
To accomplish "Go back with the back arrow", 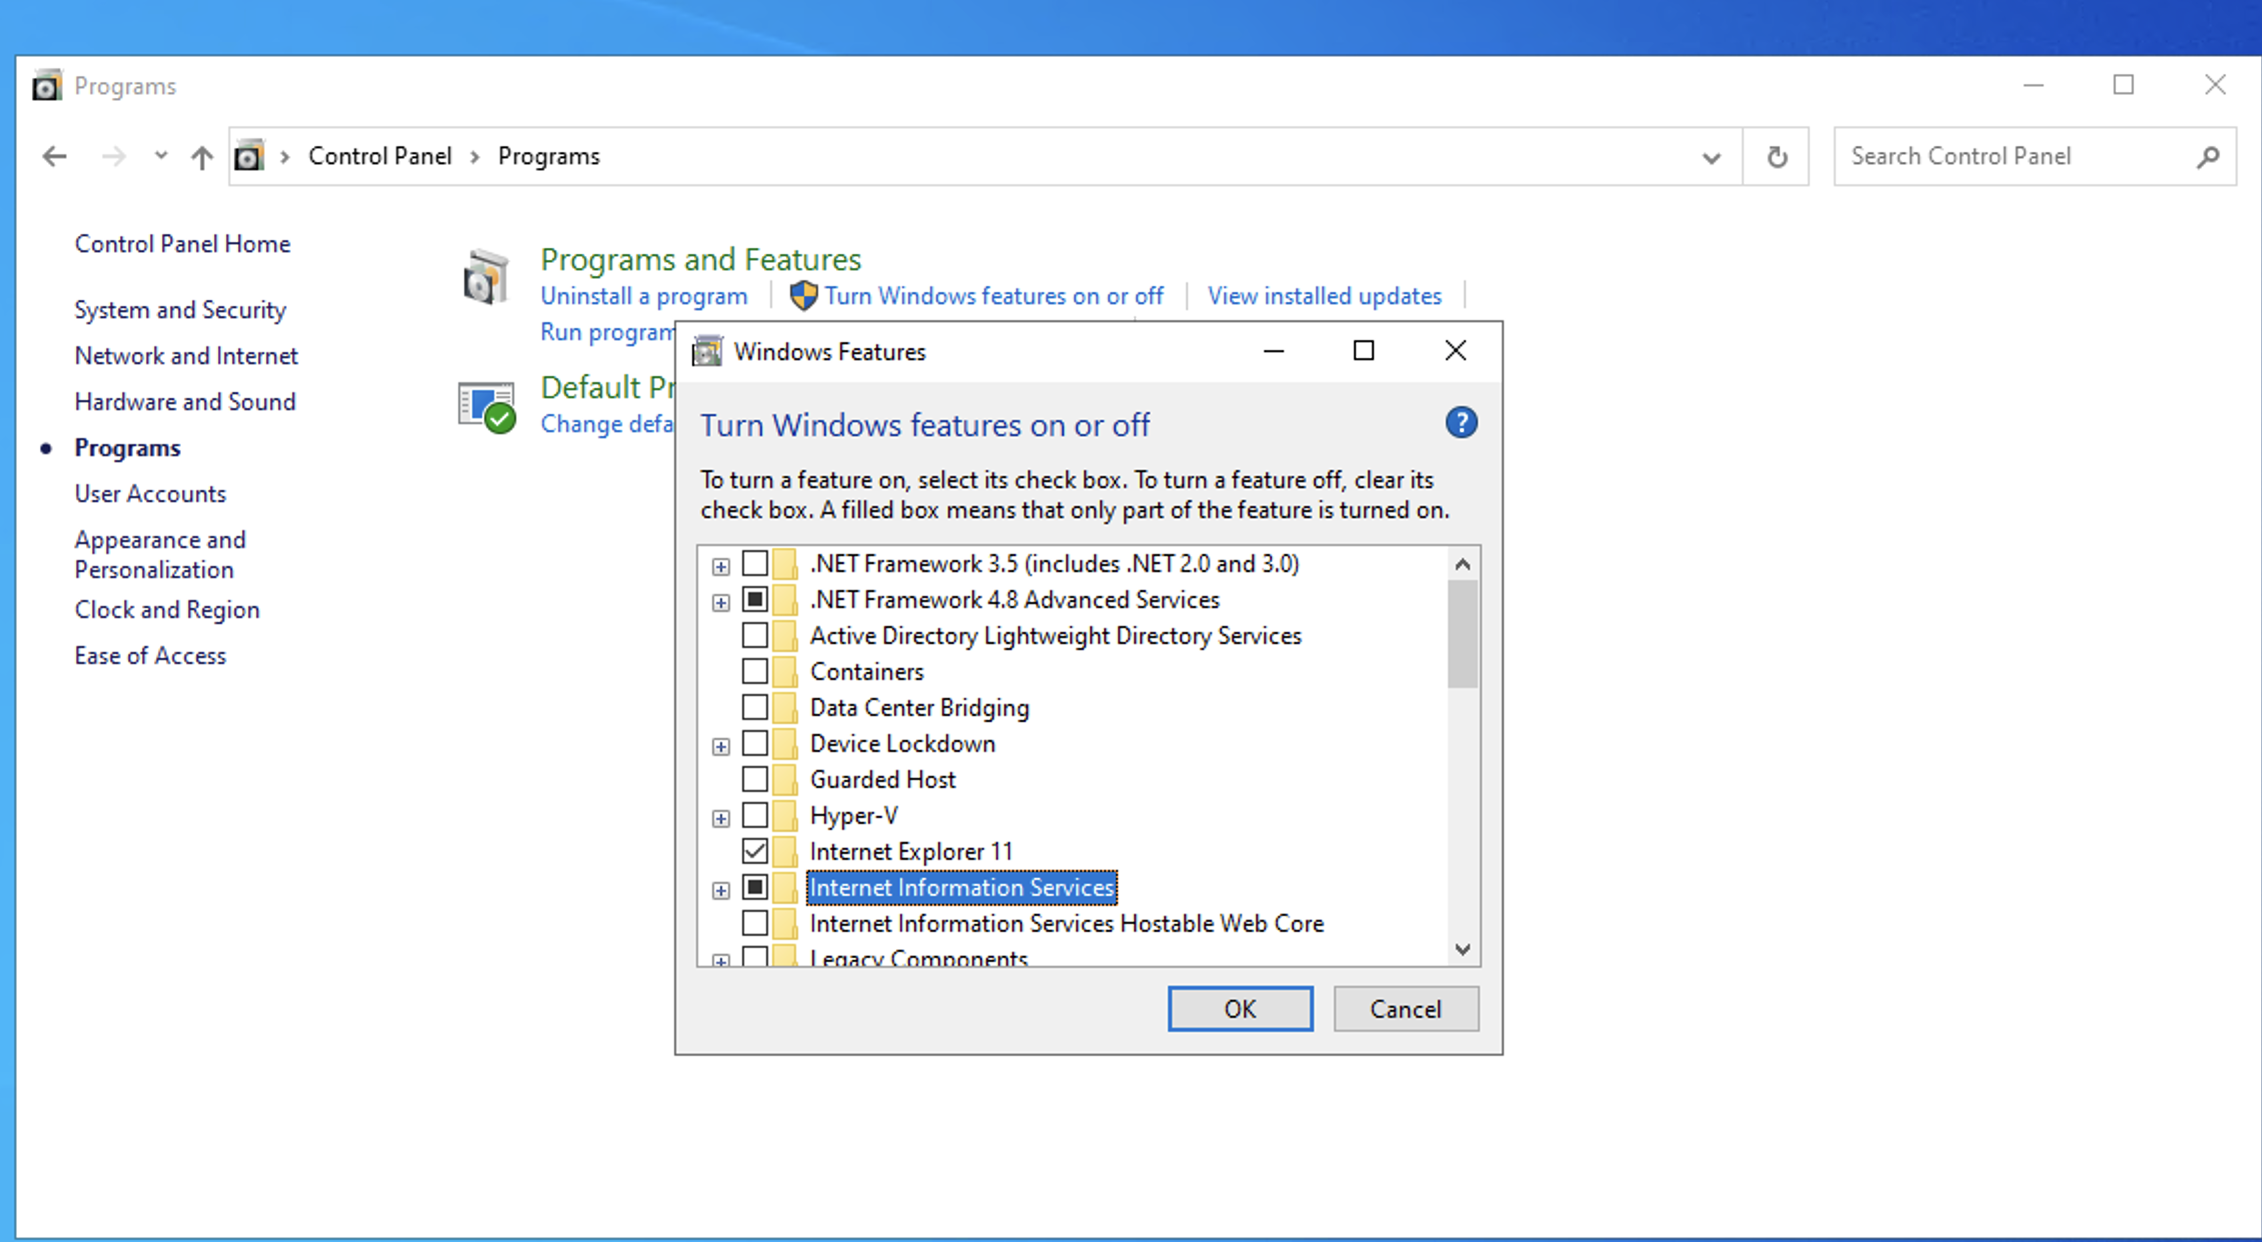I will 55,157.
